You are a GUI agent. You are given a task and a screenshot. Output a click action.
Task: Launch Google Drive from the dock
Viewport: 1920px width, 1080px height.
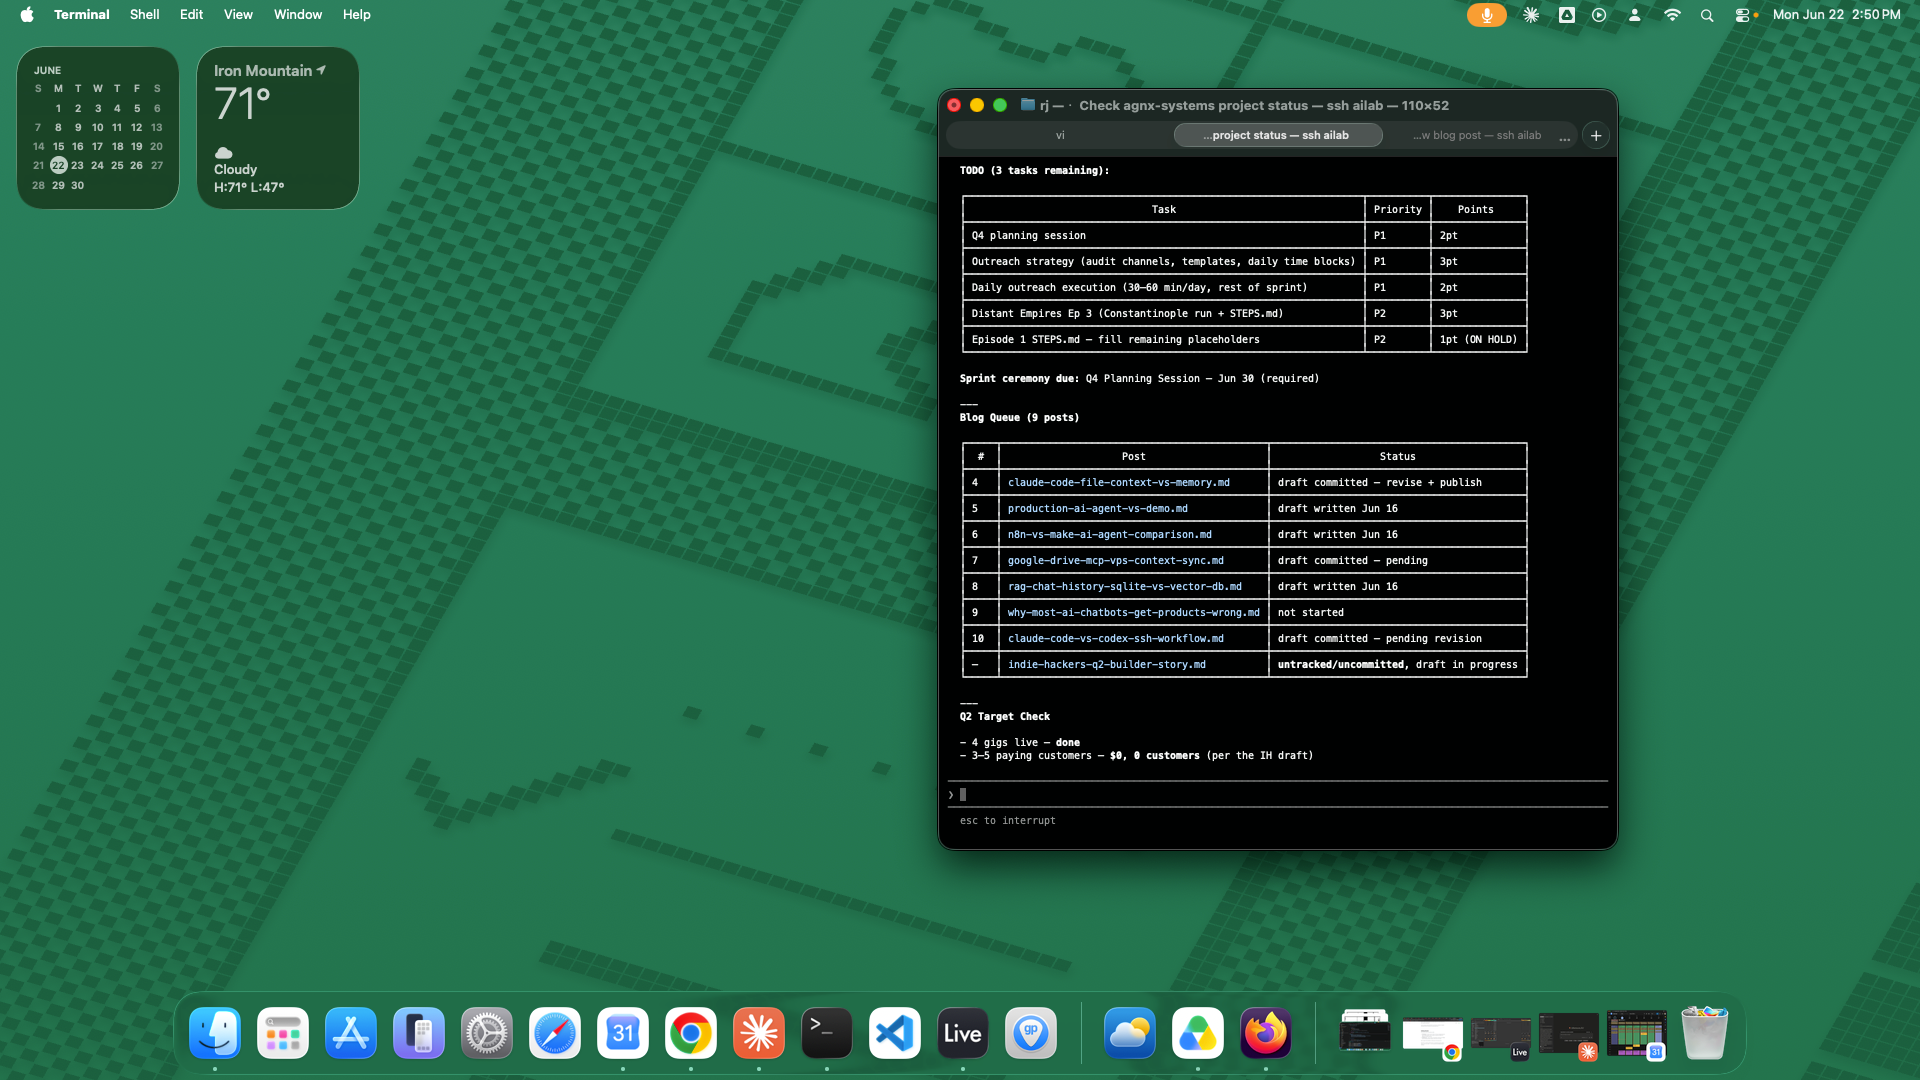[1198, 1033]
